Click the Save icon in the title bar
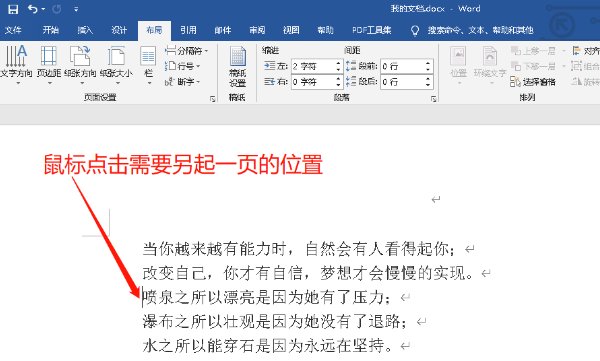The image size is (600, 361). tap(13, 9)
